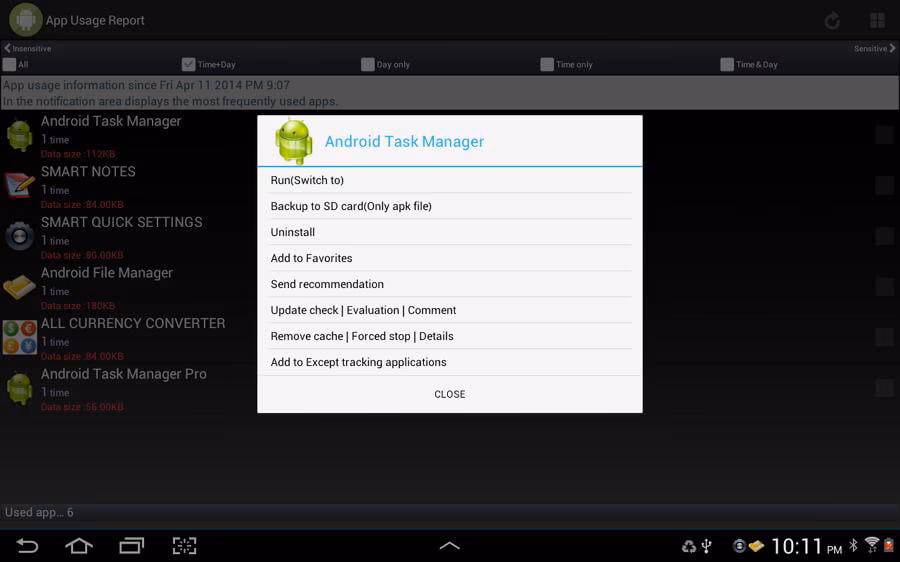Select Android Task Manager Pro app name
This screenshot has height=562, width=900.
(124, 374)
